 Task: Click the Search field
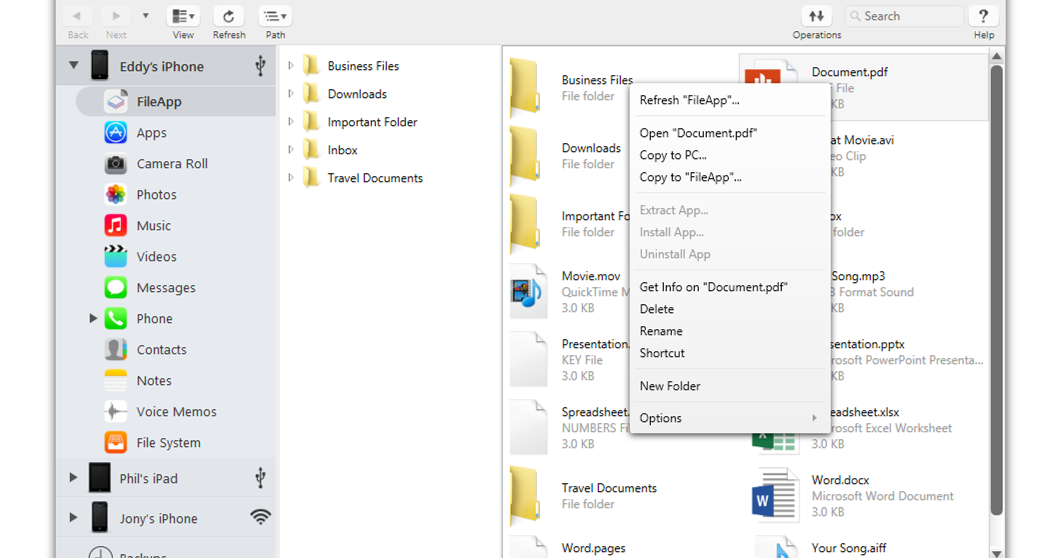coord(904,16)
